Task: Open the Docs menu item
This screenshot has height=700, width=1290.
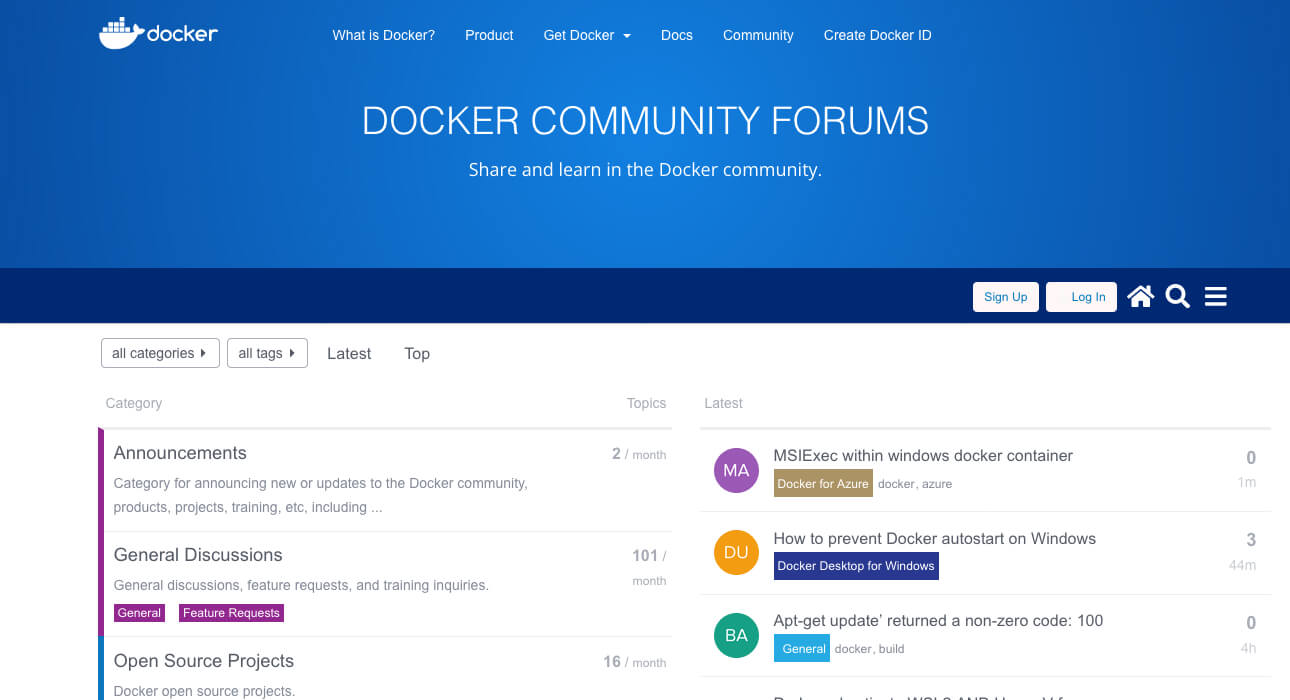Action: 676,35
